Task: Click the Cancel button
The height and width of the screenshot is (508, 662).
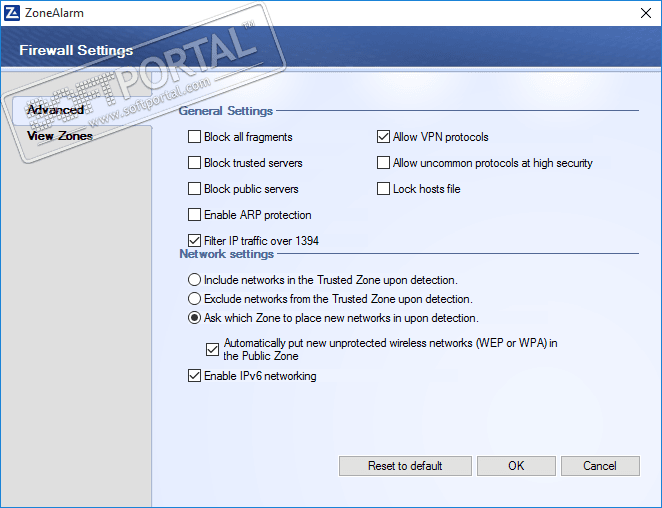Action: [600, 466]
